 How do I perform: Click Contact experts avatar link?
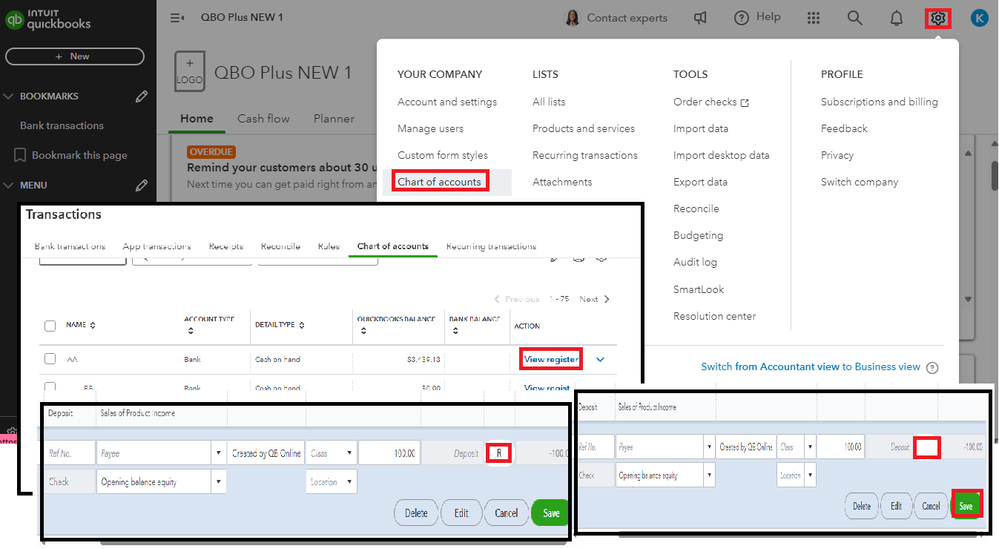tap(616, 18)
